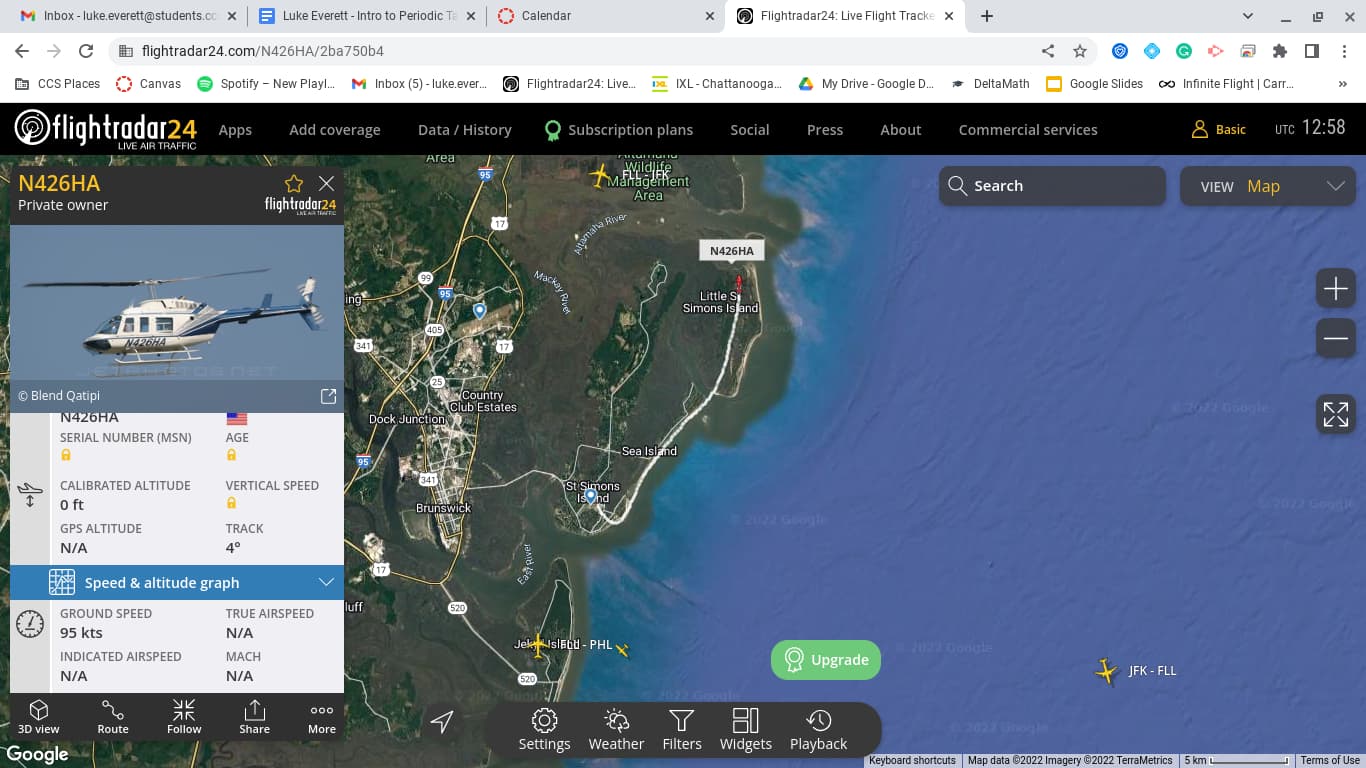Open Chrome extensions puzzle icon
This screenshot has width=1366, height=768.
[x=1280, y=51]
